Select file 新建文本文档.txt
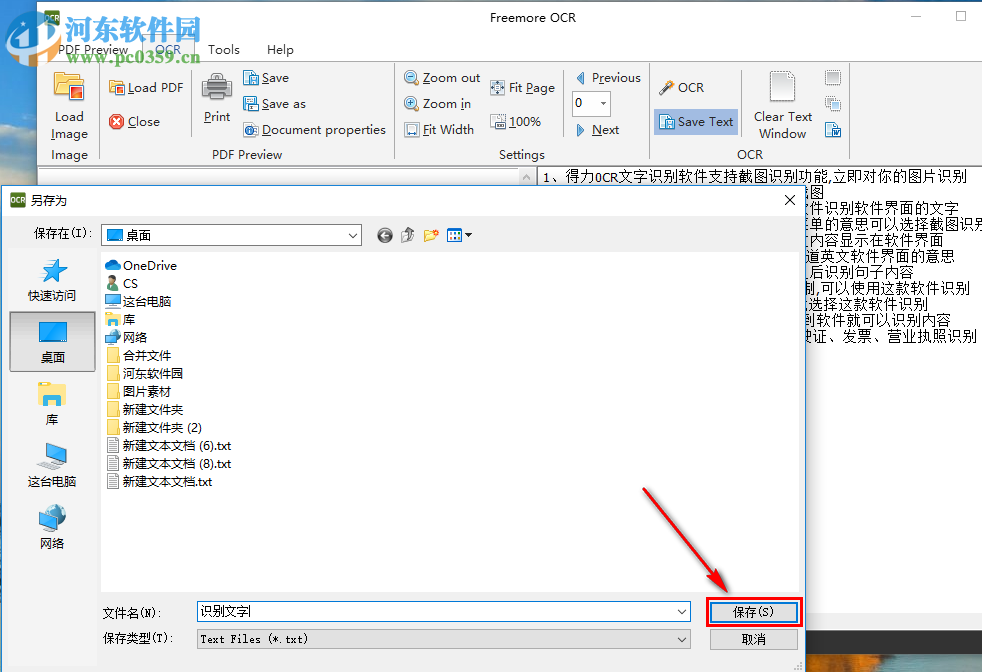Viewport: 982px width, 672px height. (160, 482)
